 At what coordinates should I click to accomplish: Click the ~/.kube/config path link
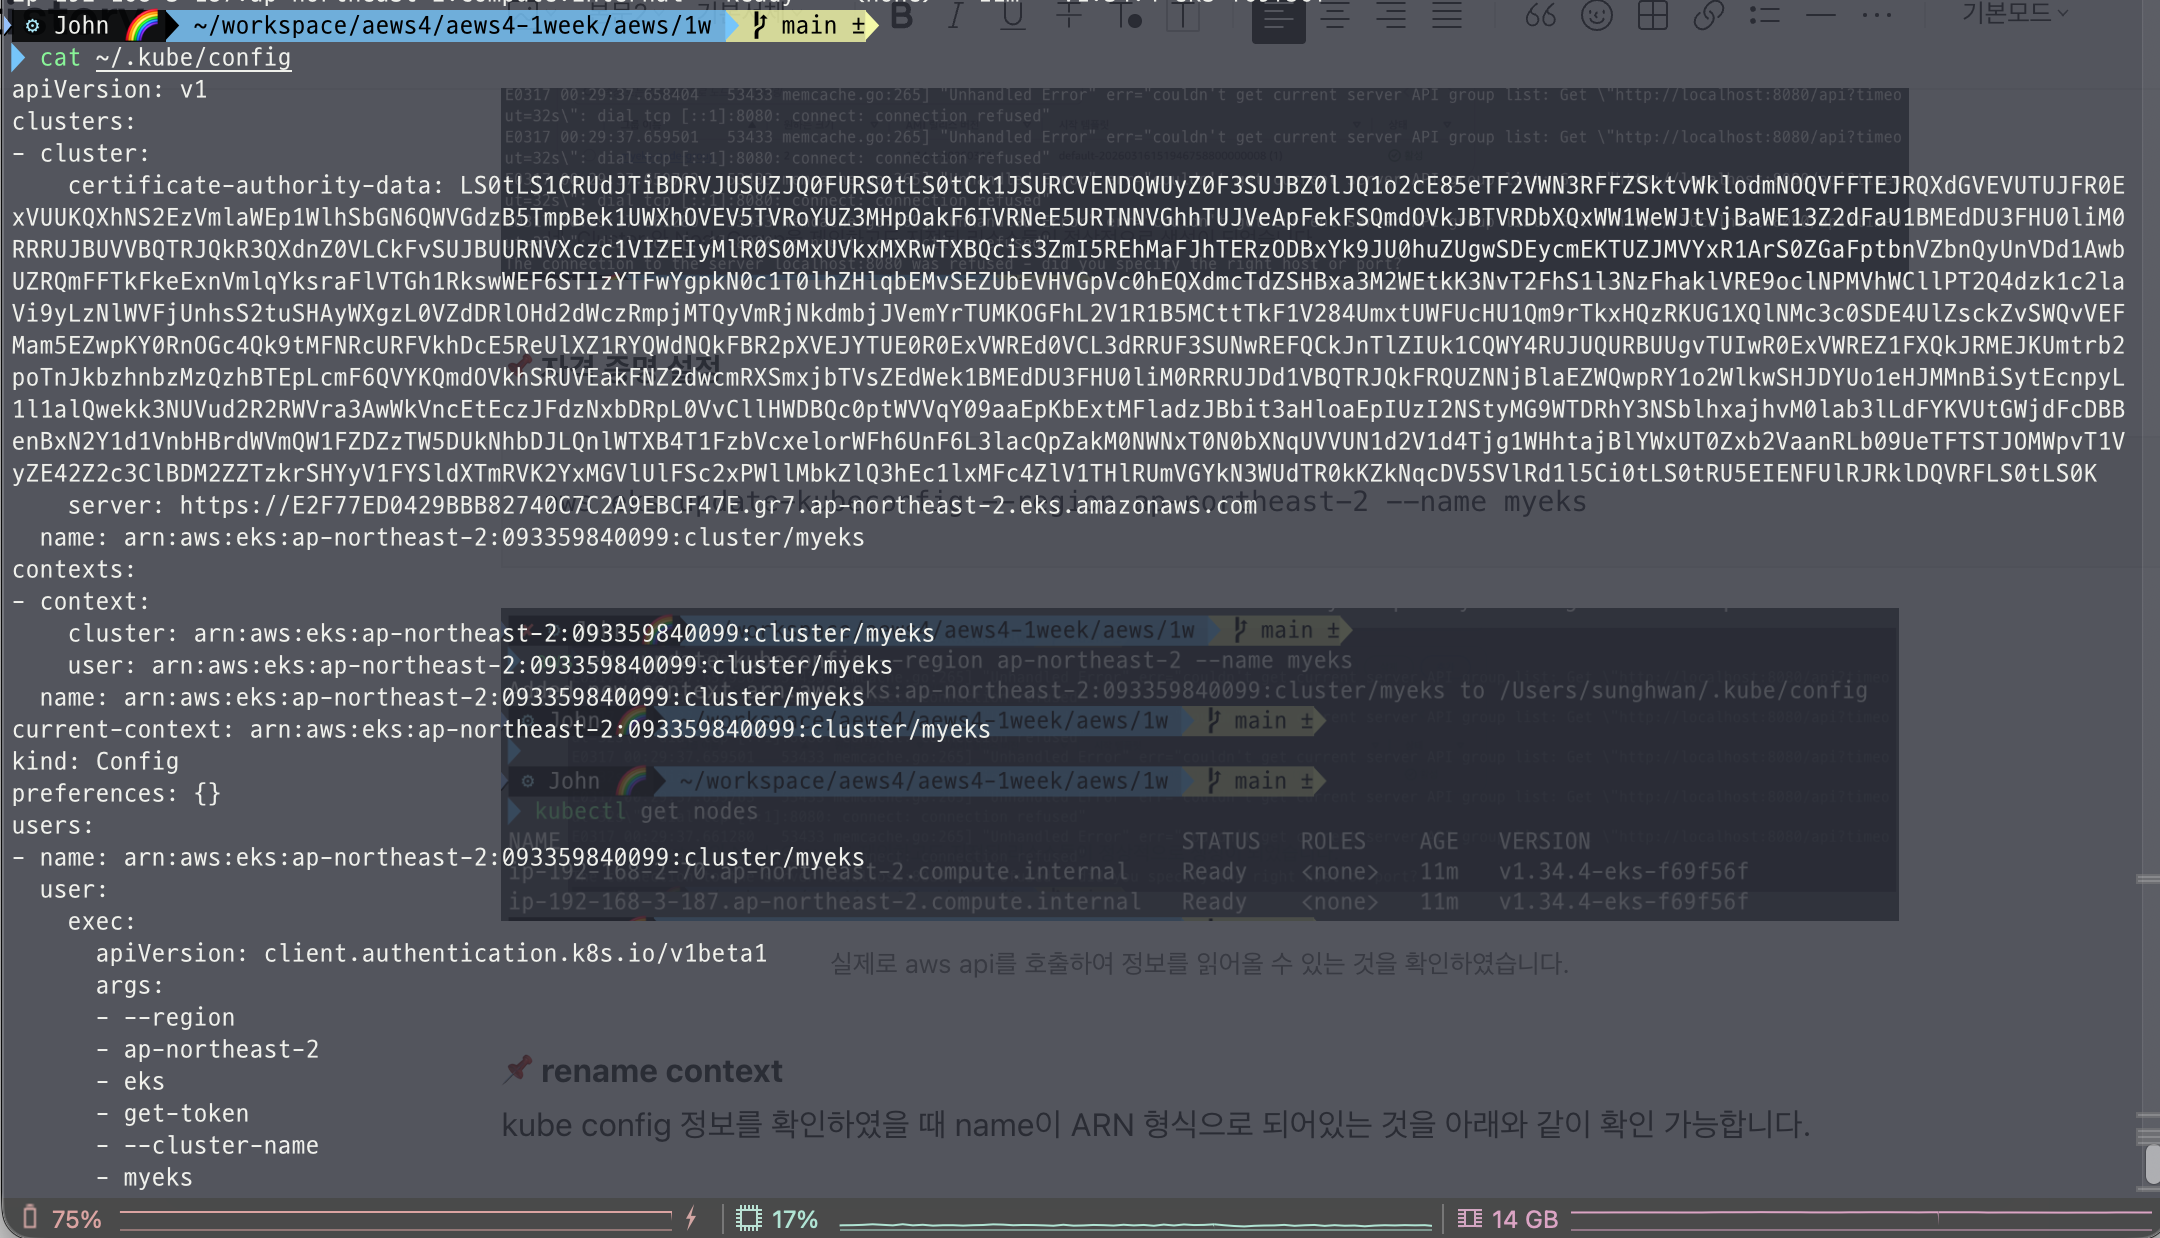pyautogui.click(x=193, y=58)
